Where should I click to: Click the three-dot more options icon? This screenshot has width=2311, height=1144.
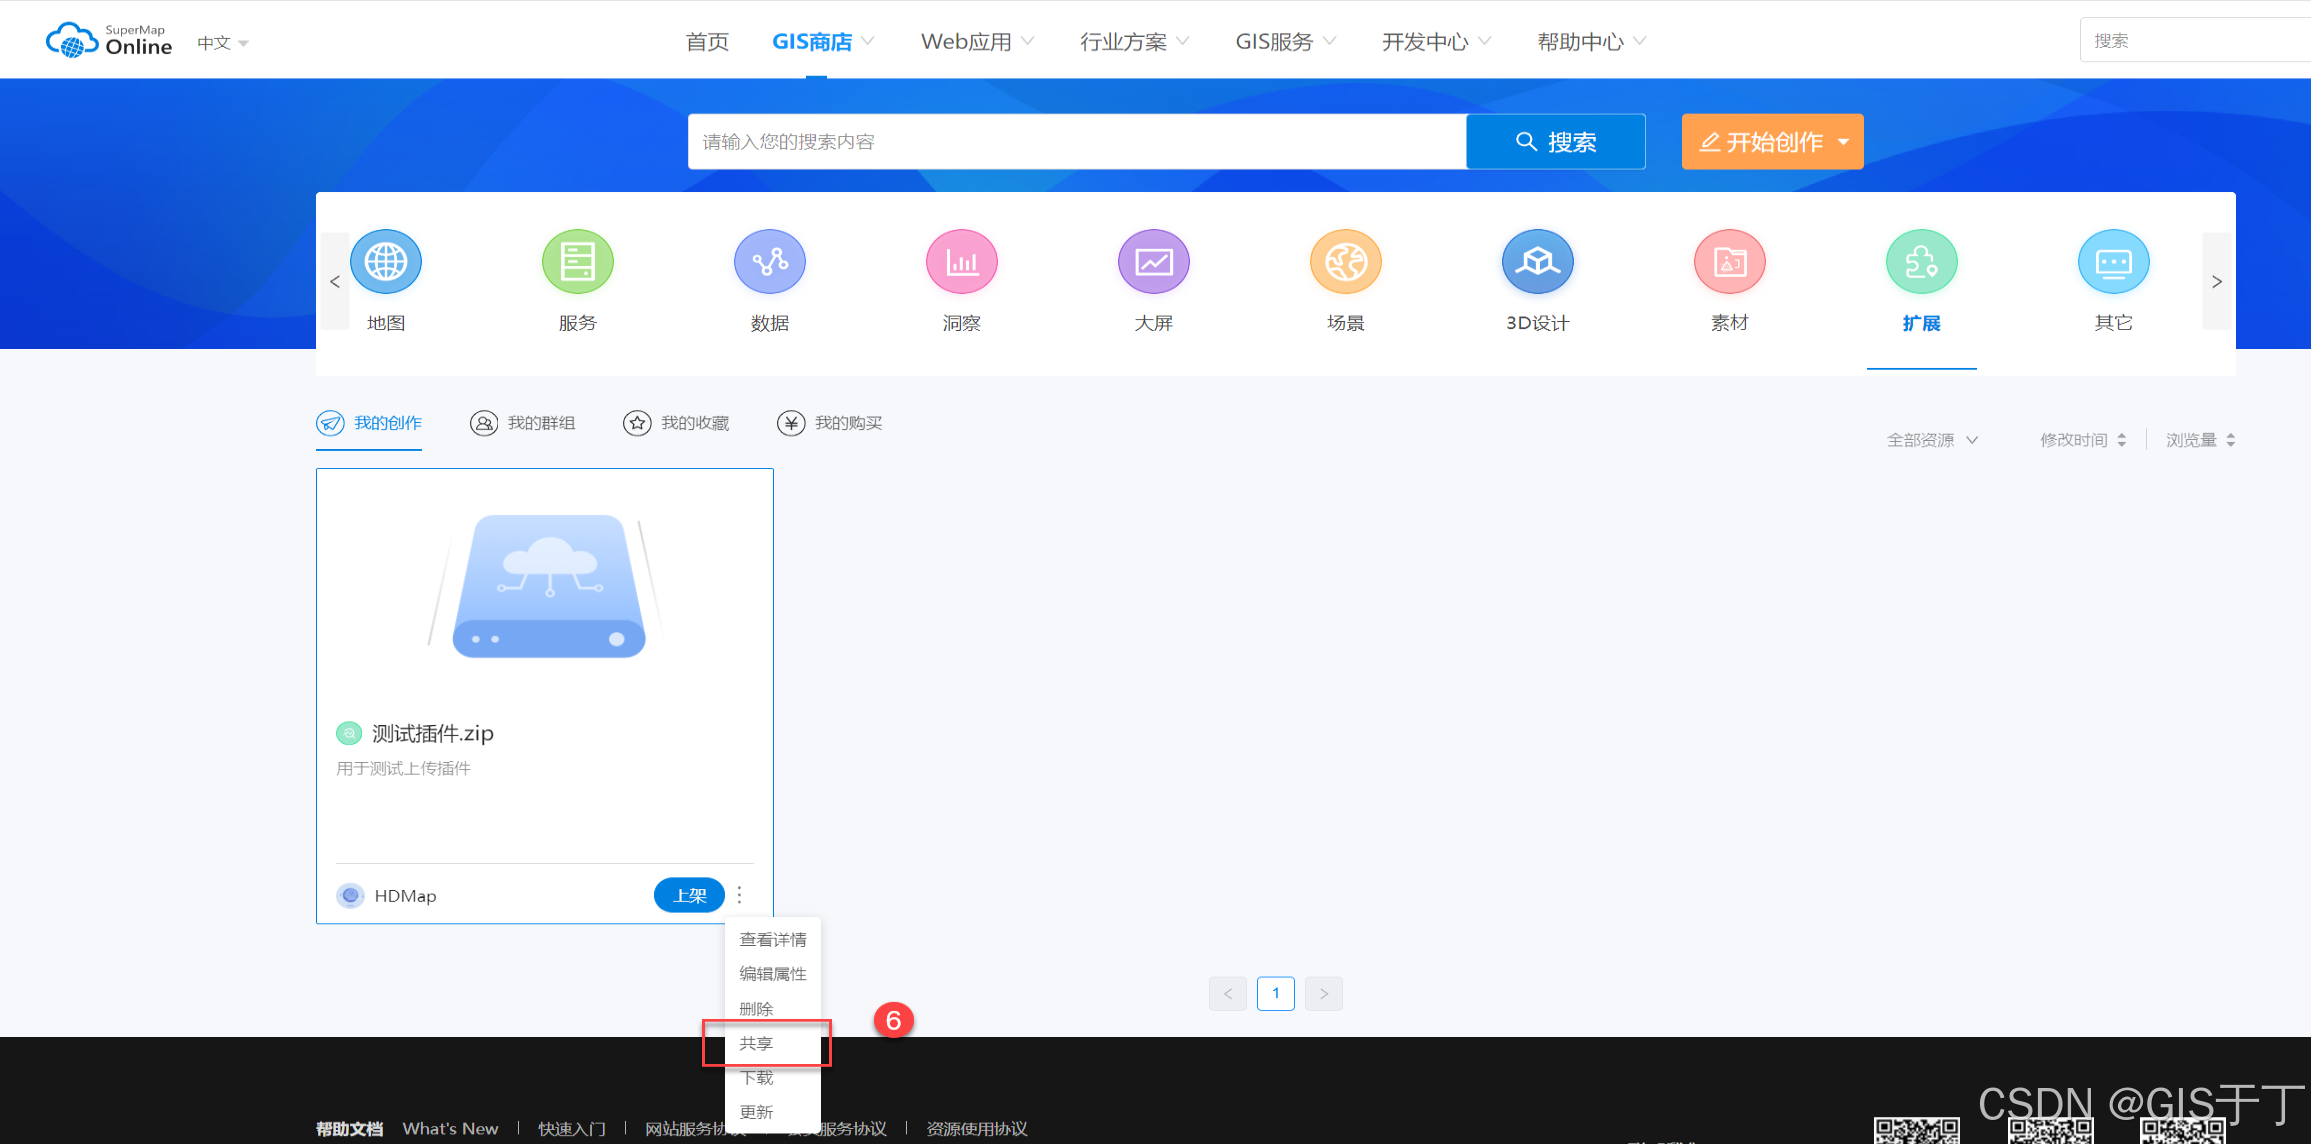pos(740,895)
